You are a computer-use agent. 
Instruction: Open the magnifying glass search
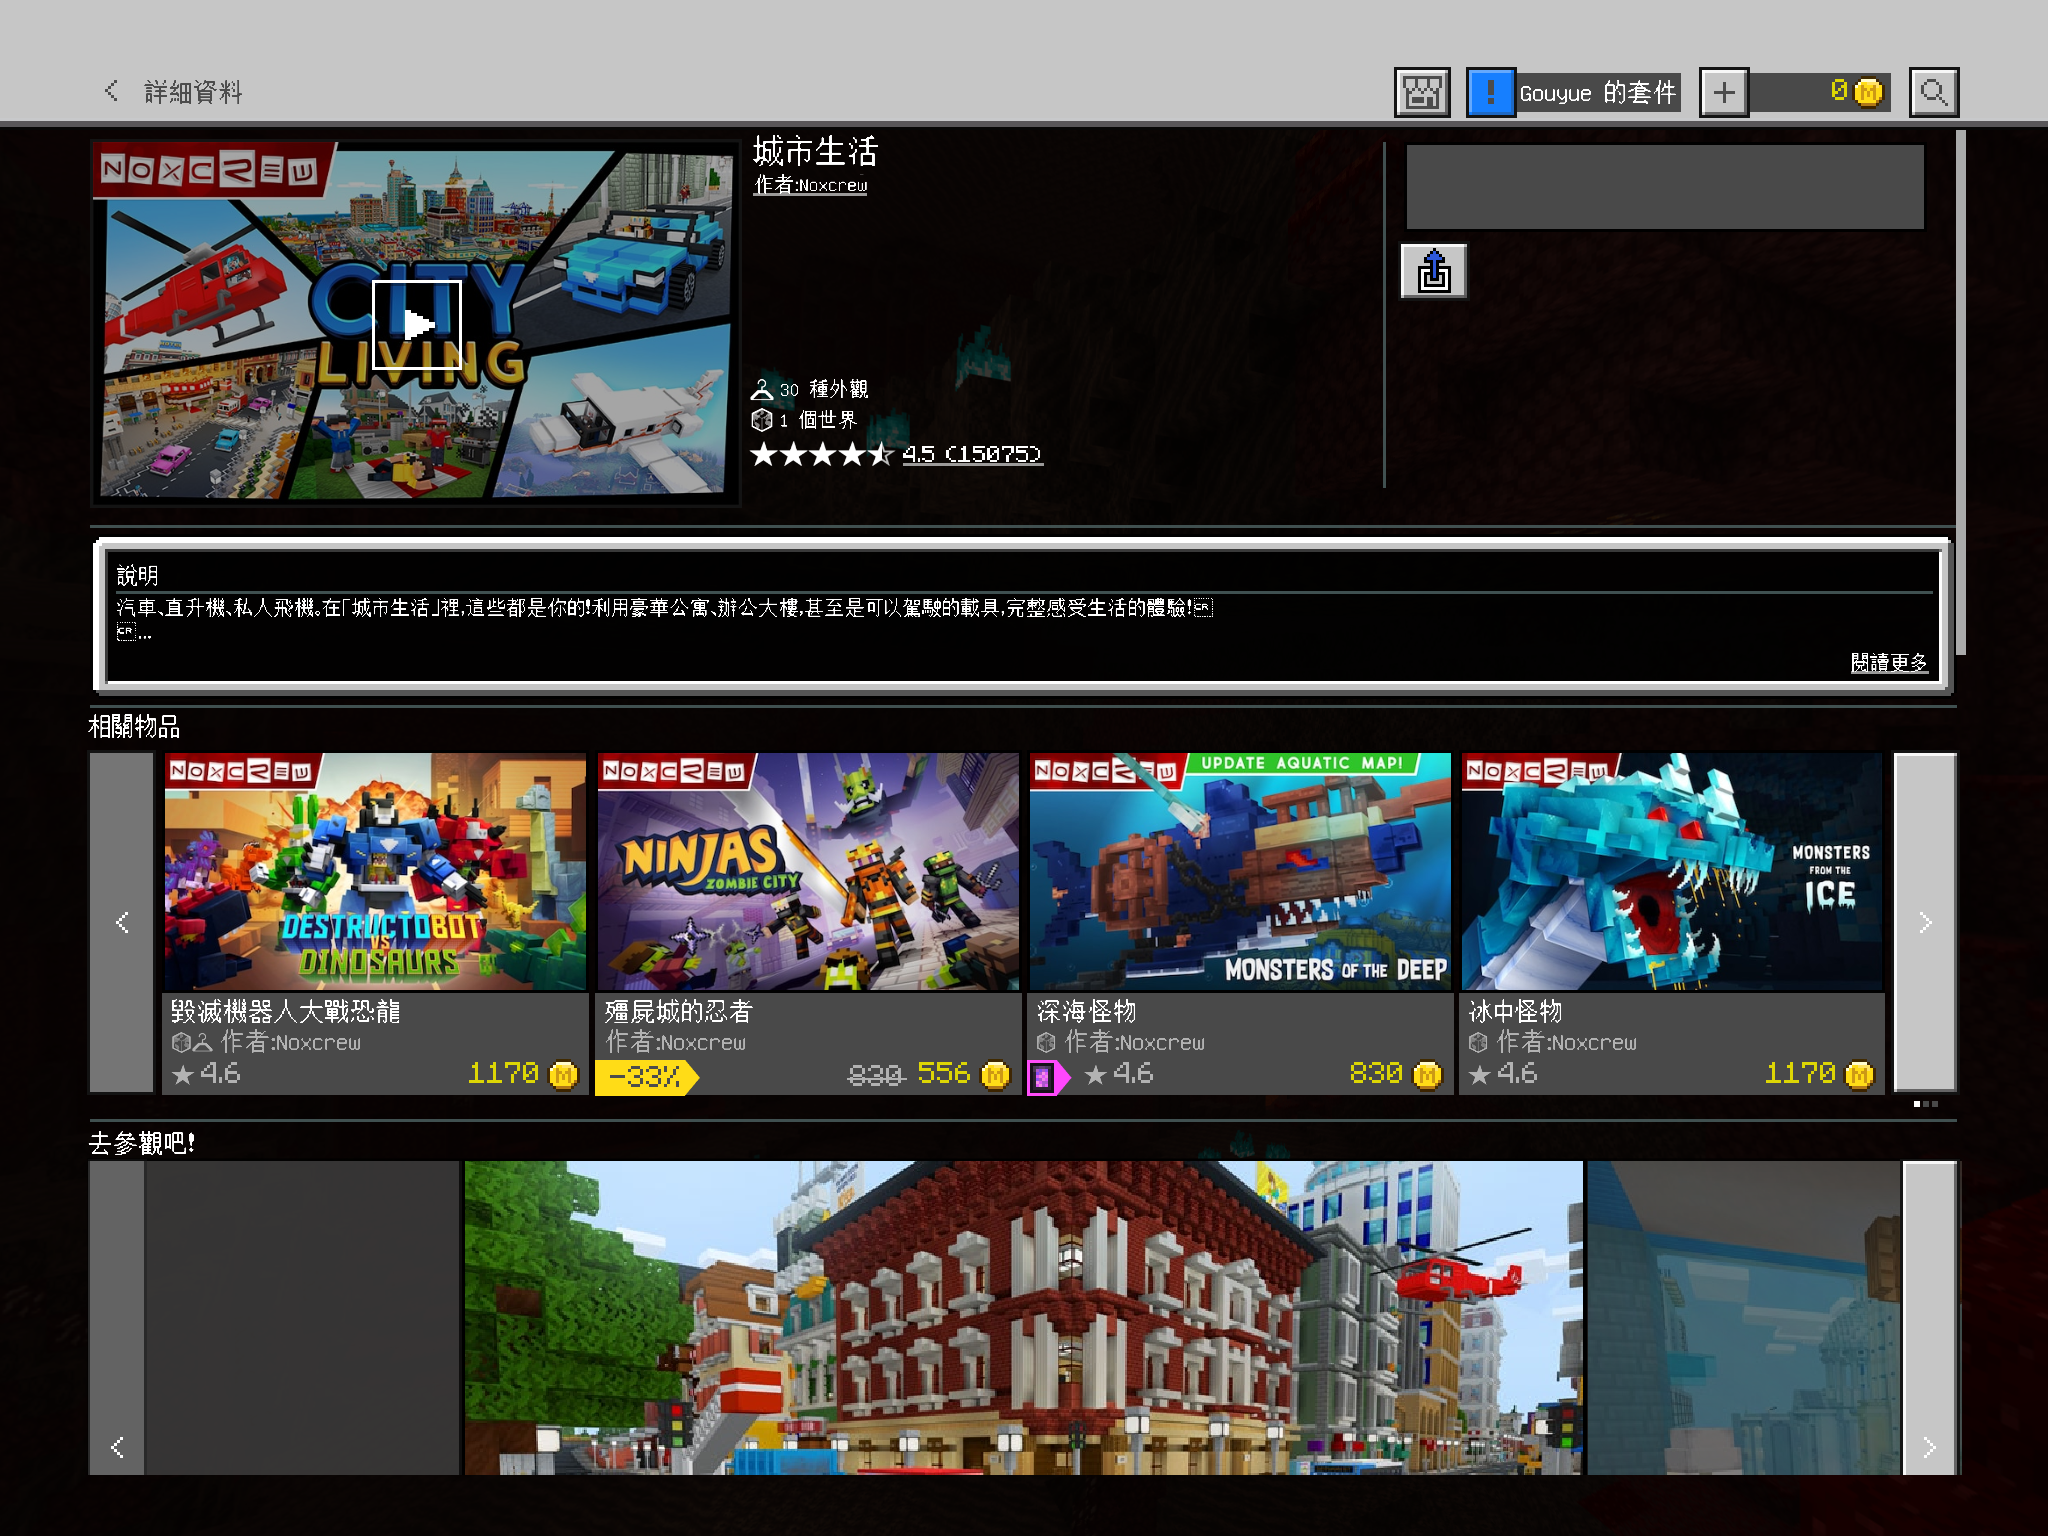point(1932,93)
